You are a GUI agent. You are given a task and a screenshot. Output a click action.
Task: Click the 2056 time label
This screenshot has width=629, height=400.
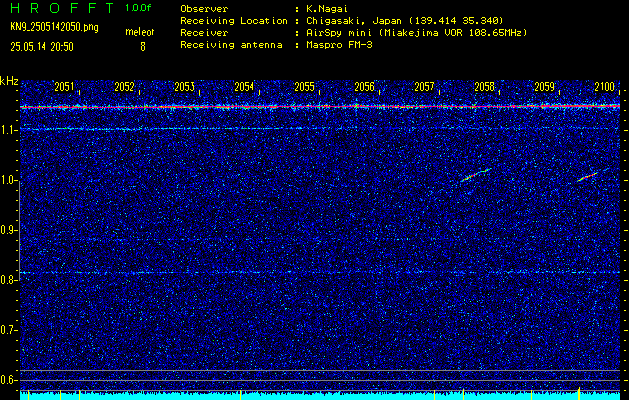tap(365, 87)
